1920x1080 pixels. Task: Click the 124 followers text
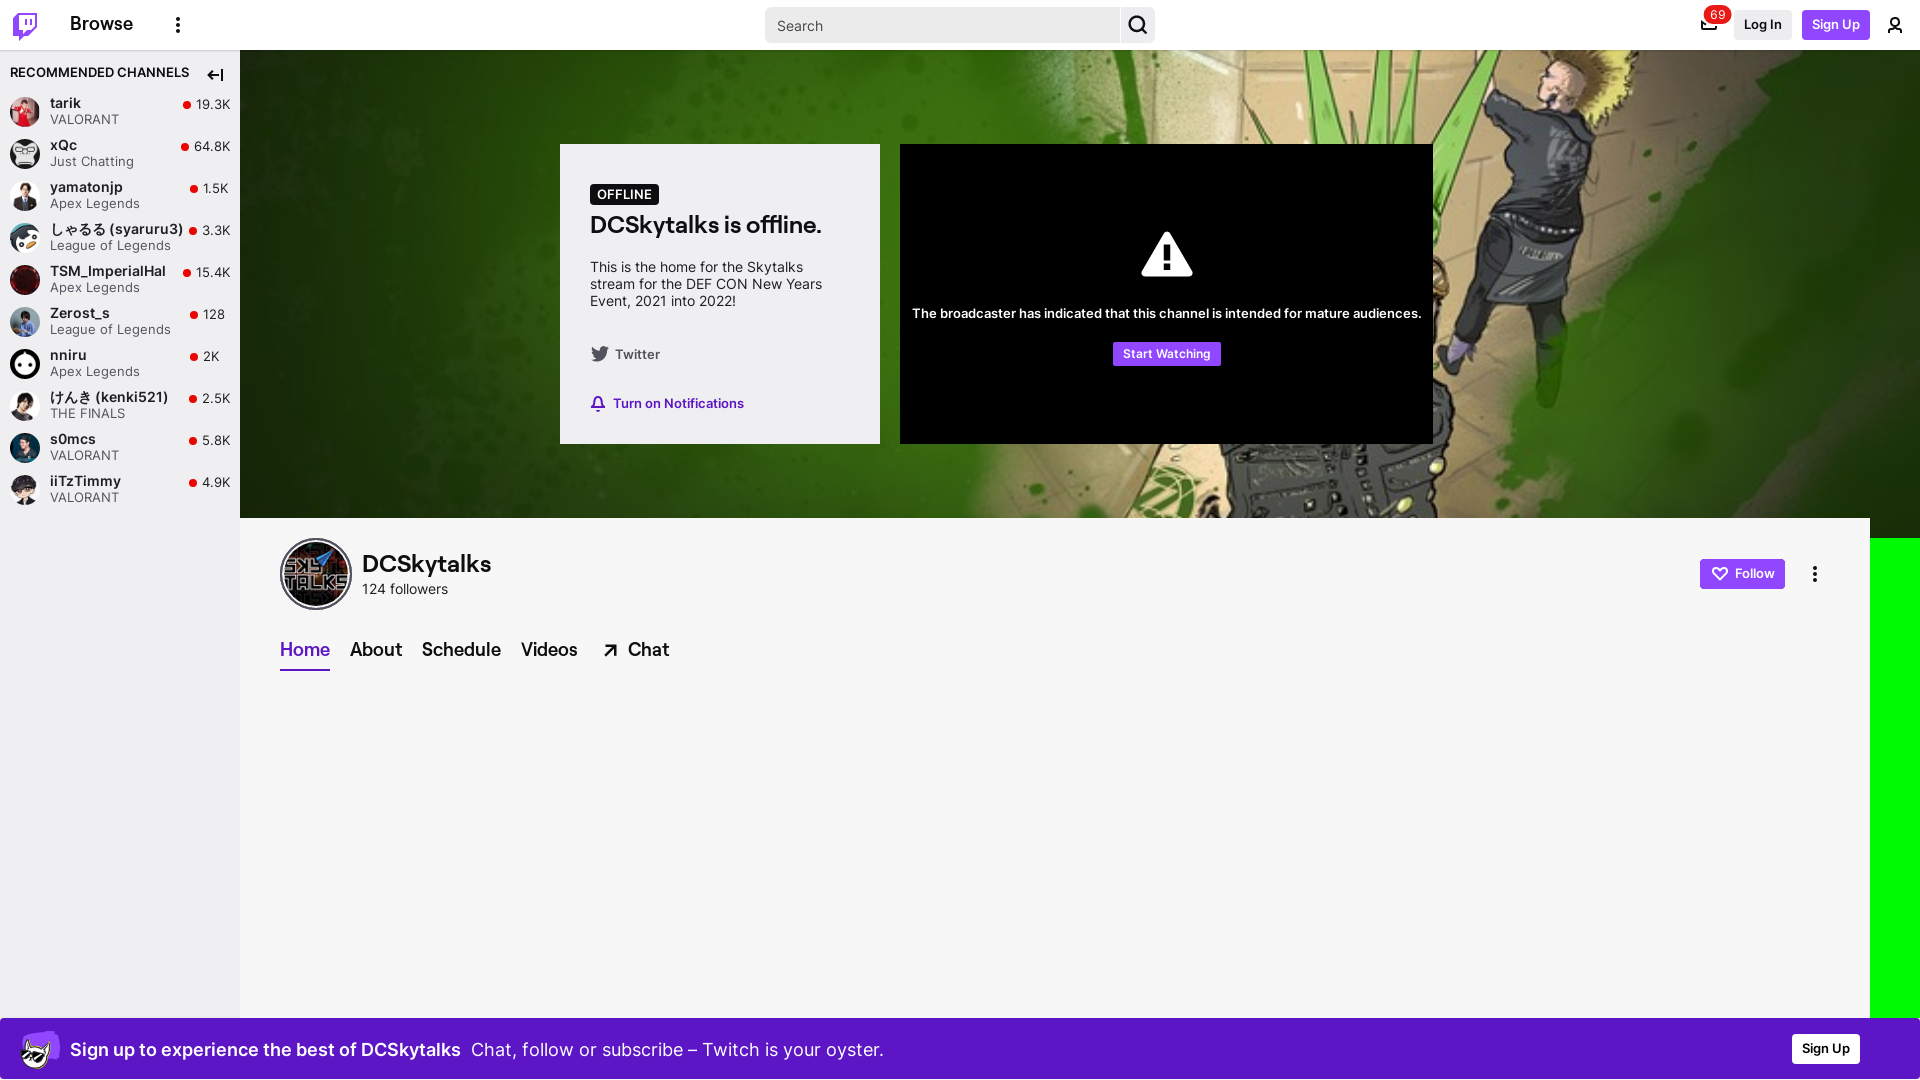405,589
